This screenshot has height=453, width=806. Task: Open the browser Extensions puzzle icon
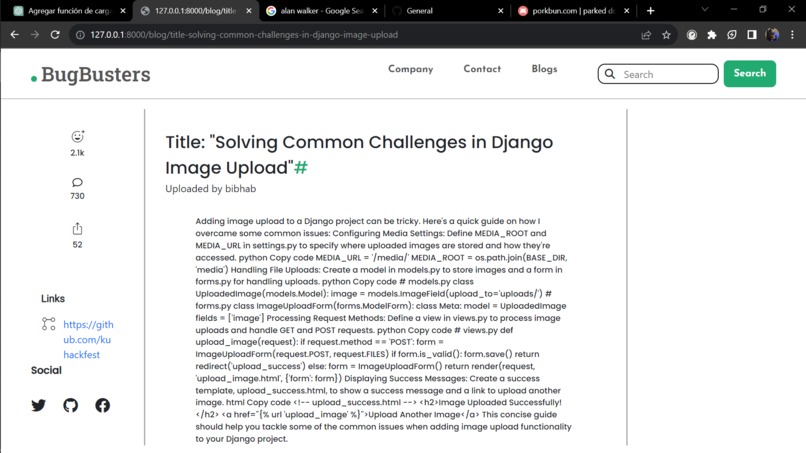point(711,35)
